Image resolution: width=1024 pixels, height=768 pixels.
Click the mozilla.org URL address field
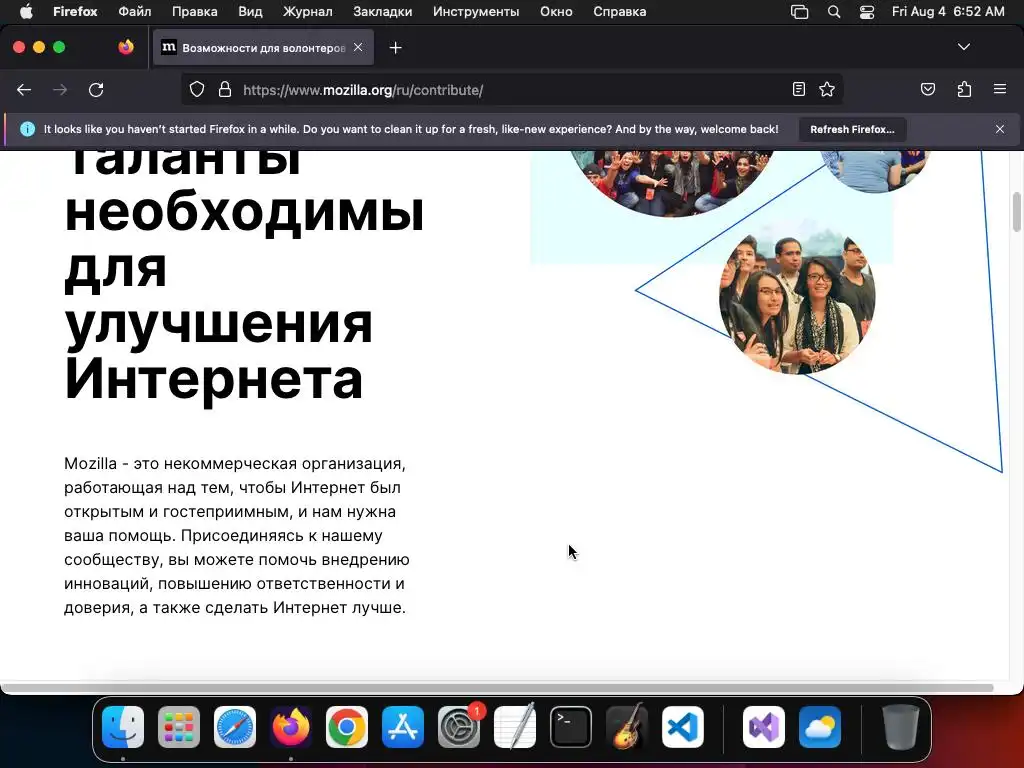511,90
